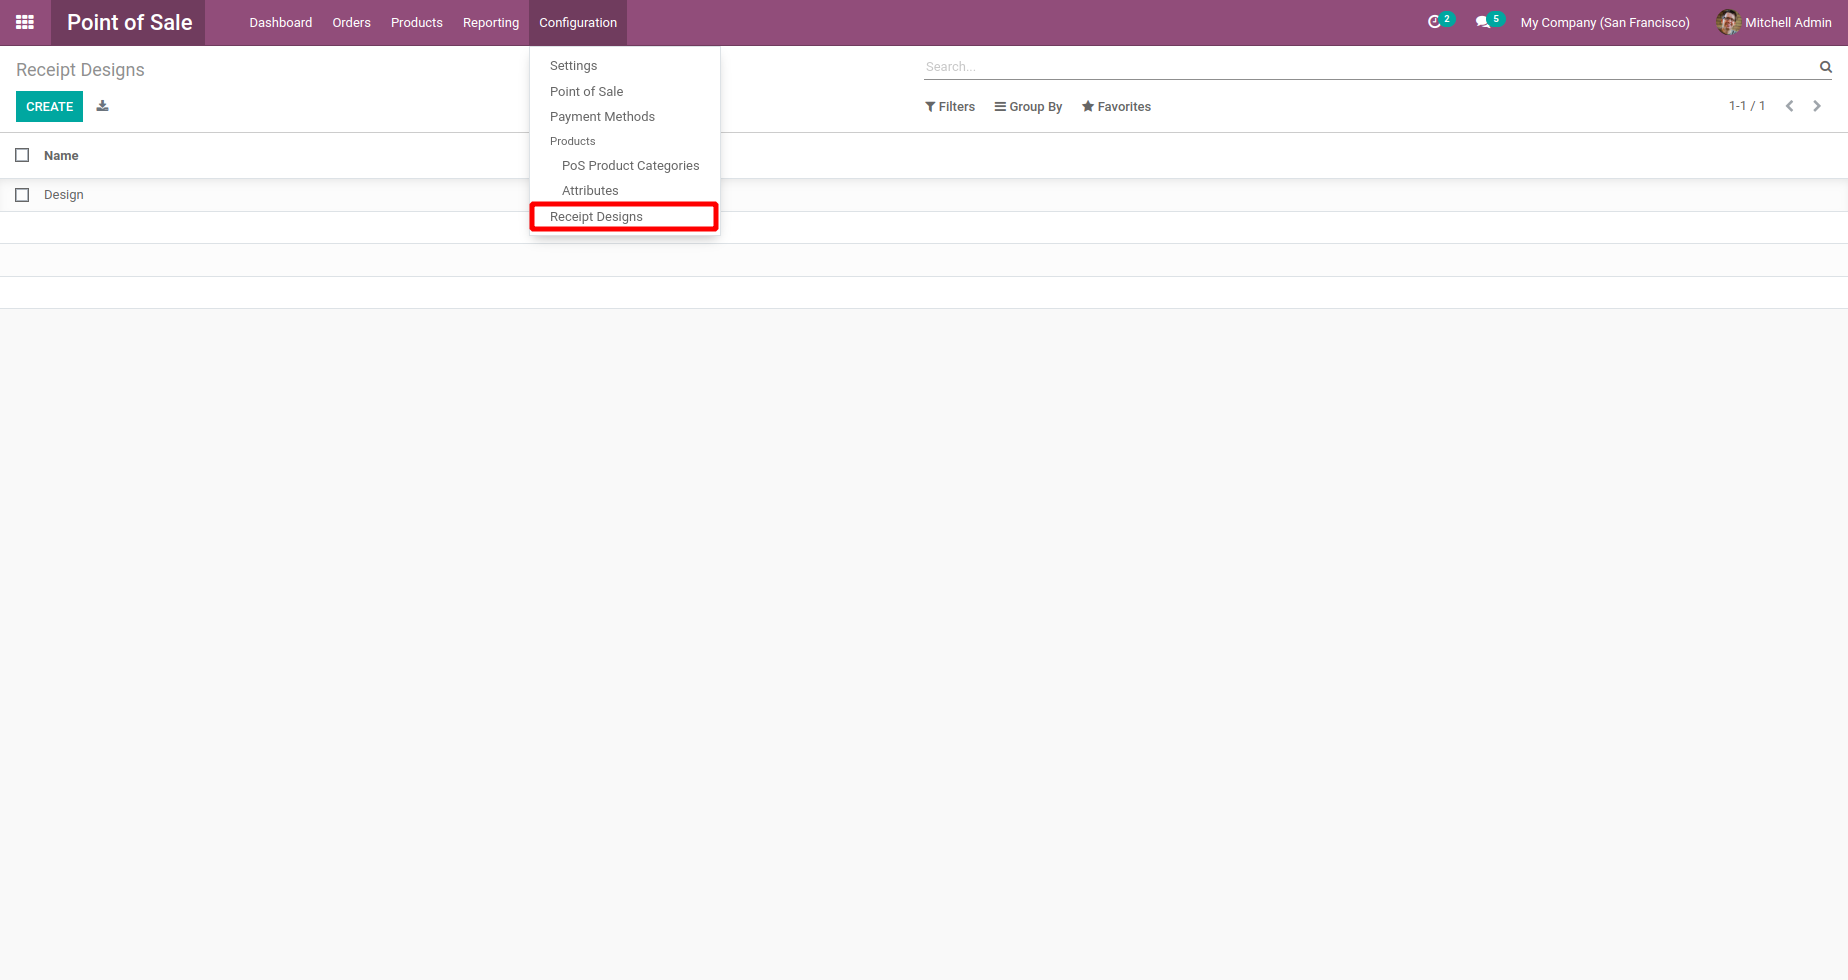Image resolution: width=1848 pixels, height=980 pixels.
Task: Click the 1-1 / 1 pager counter
Action: 1747,106
